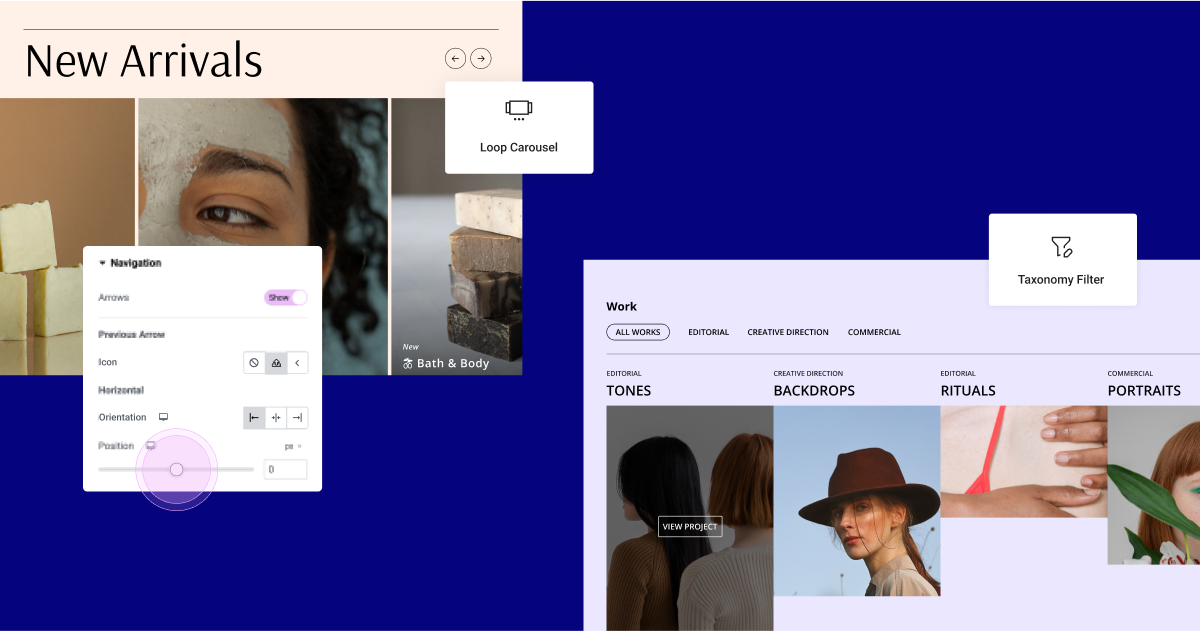The image size is (1200, 631).
Task: Click the Orientation responsive device icon
Action: click(x=163, y=417)
